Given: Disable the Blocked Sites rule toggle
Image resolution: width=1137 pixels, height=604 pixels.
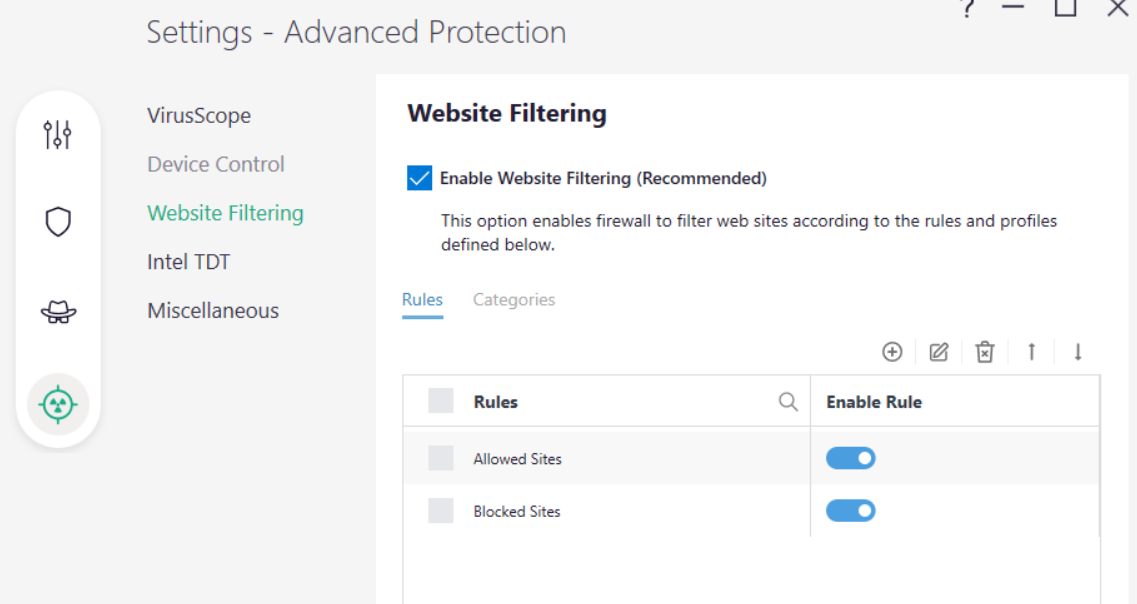Looking at the screenshot, I should 851,510.
